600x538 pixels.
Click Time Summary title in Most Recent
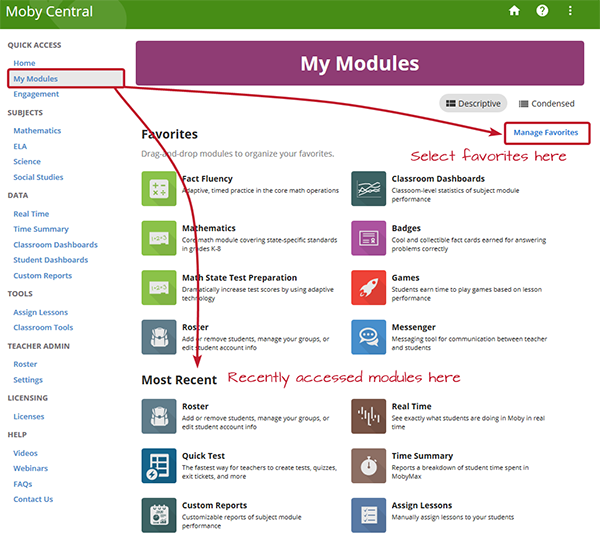422,456
